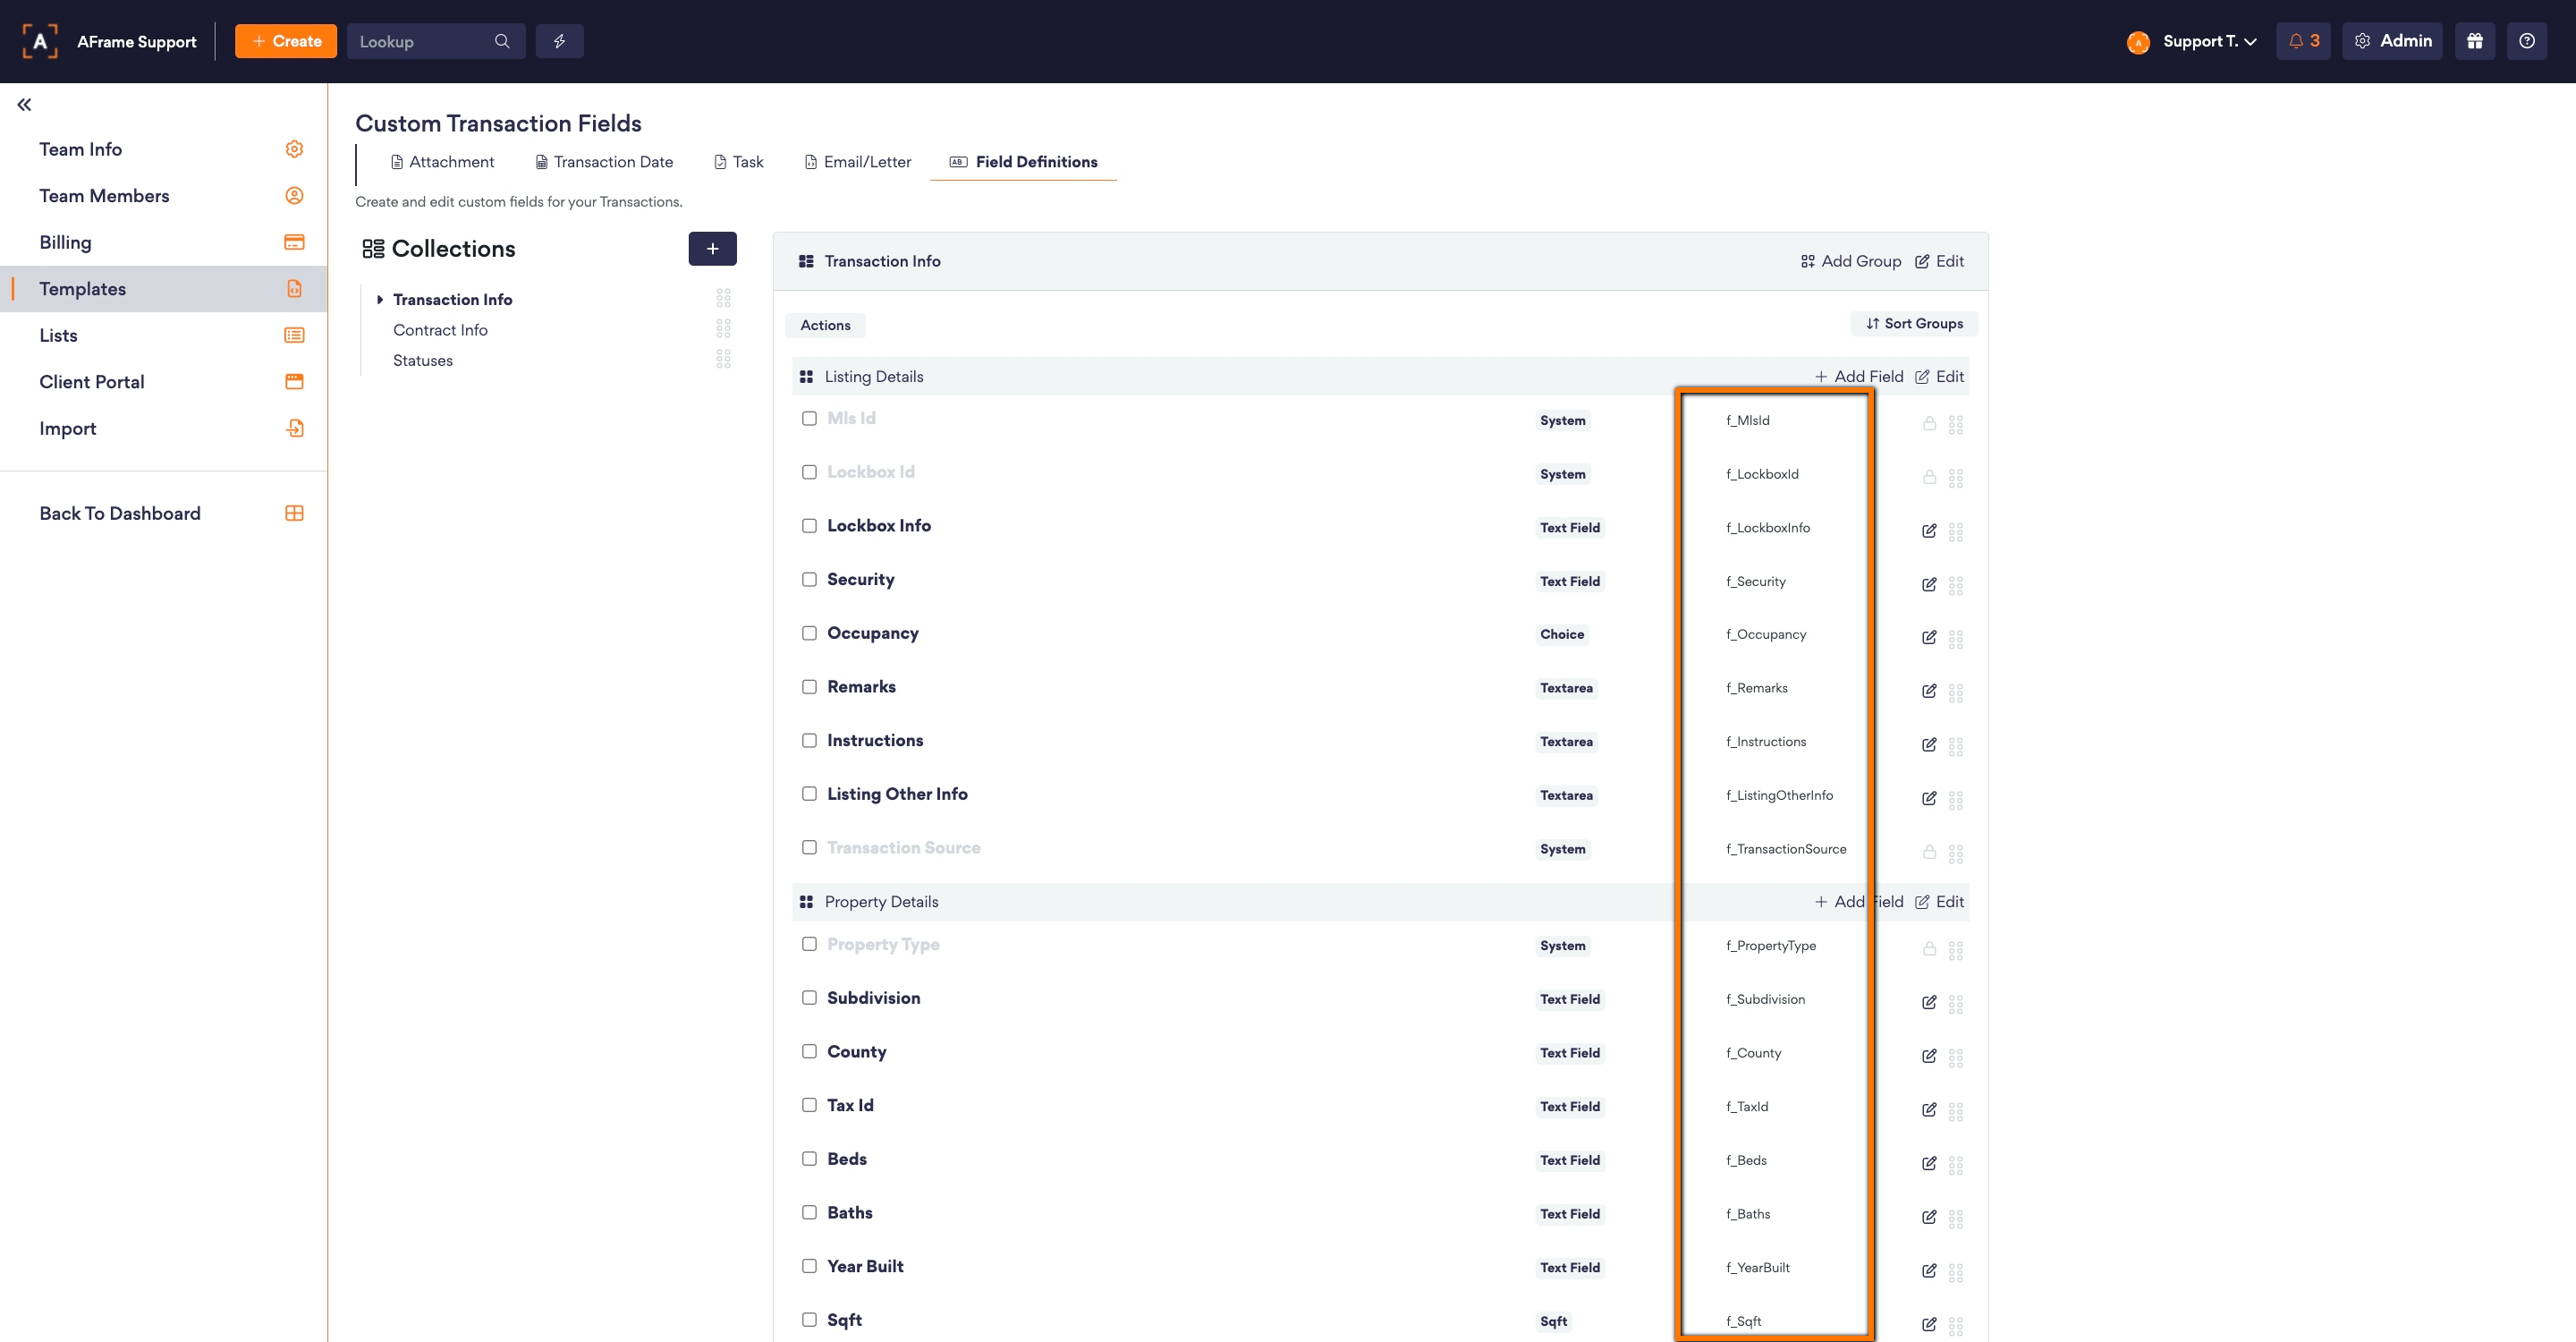Click the lightning bolt quick action icon
This screenshot has width=2576, height=1342.
click(559, 41)
